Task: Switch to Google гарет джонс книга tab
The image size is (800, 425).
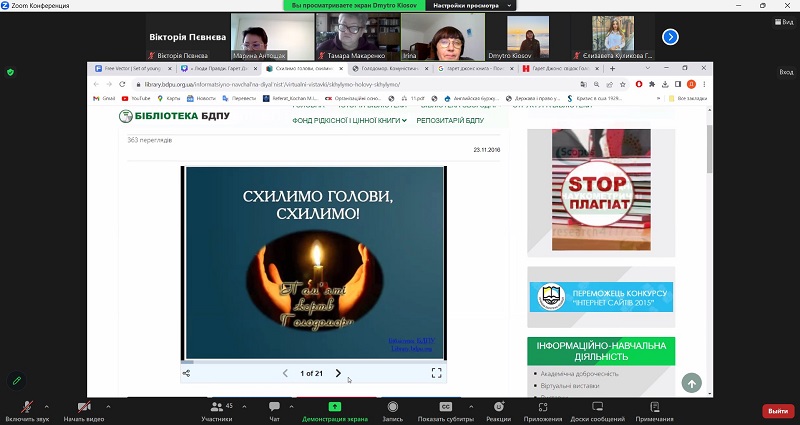Action: pos(475,68)
